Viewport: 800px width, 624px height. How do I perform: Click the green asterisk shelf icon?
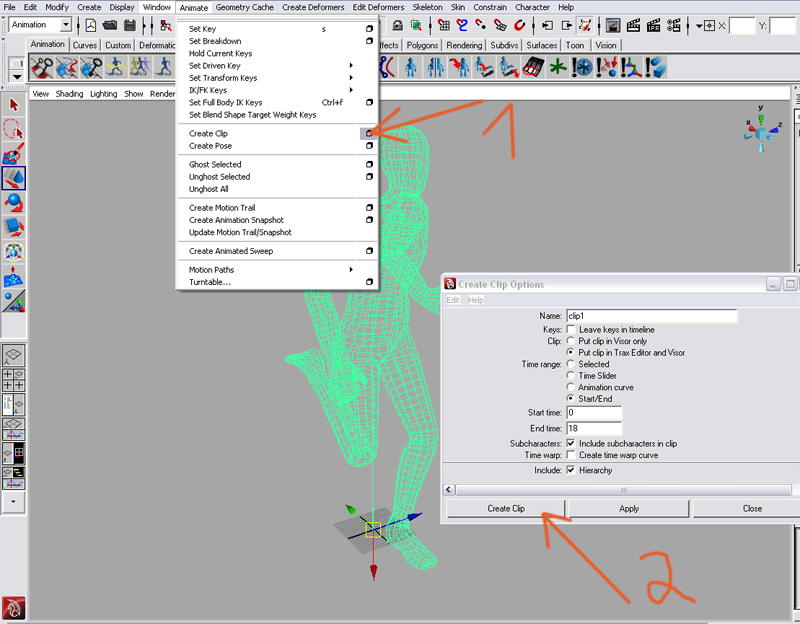(x=557, y=67)
